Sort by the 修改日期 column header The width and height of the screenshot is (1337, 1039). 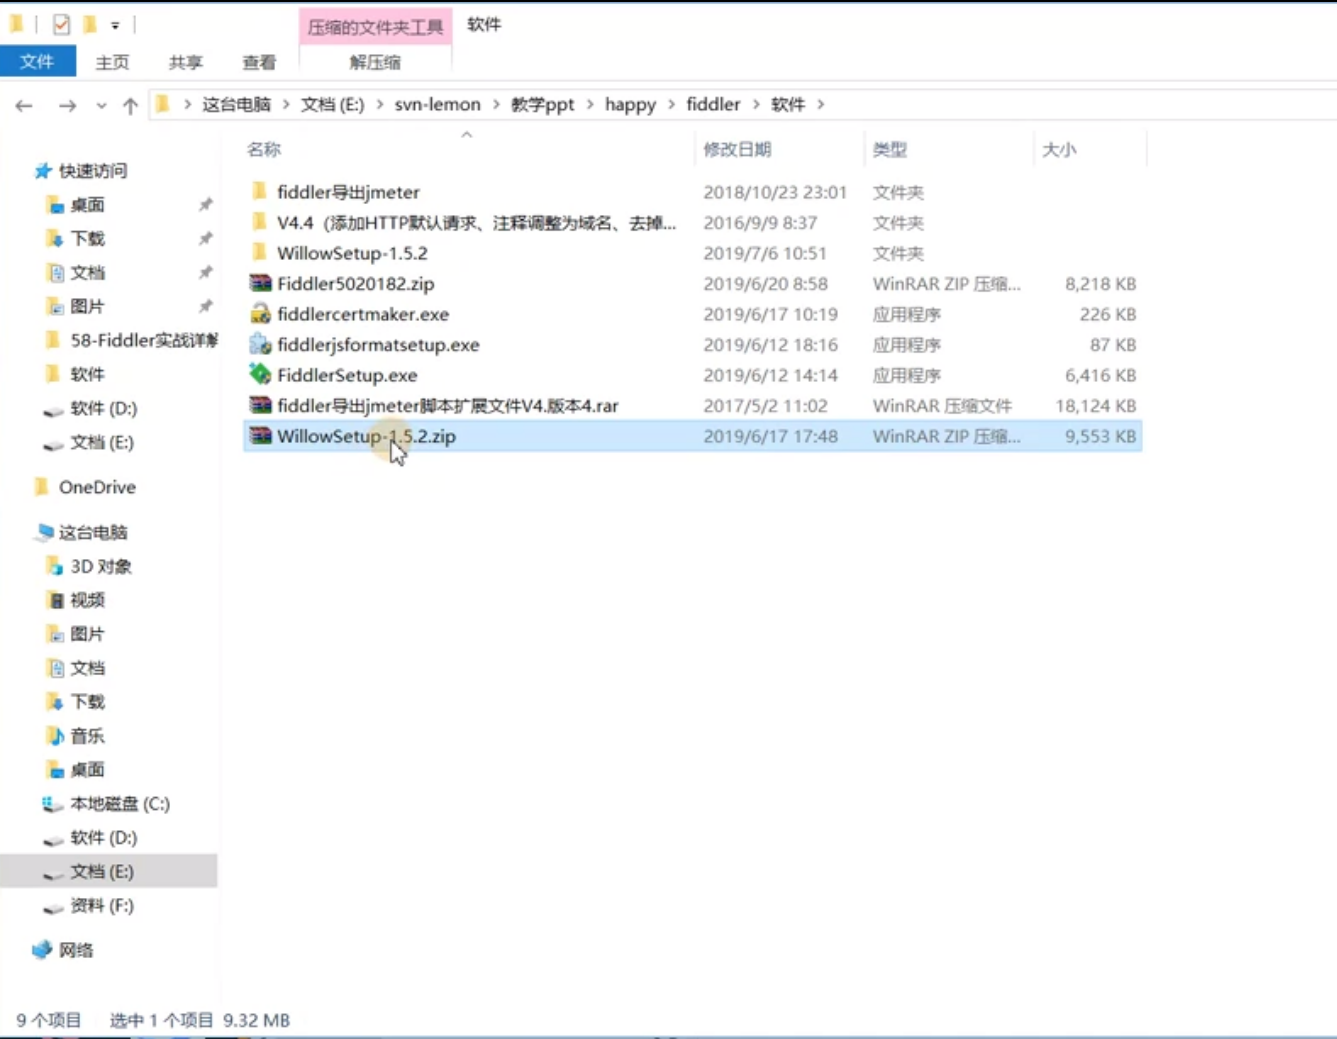737,149
